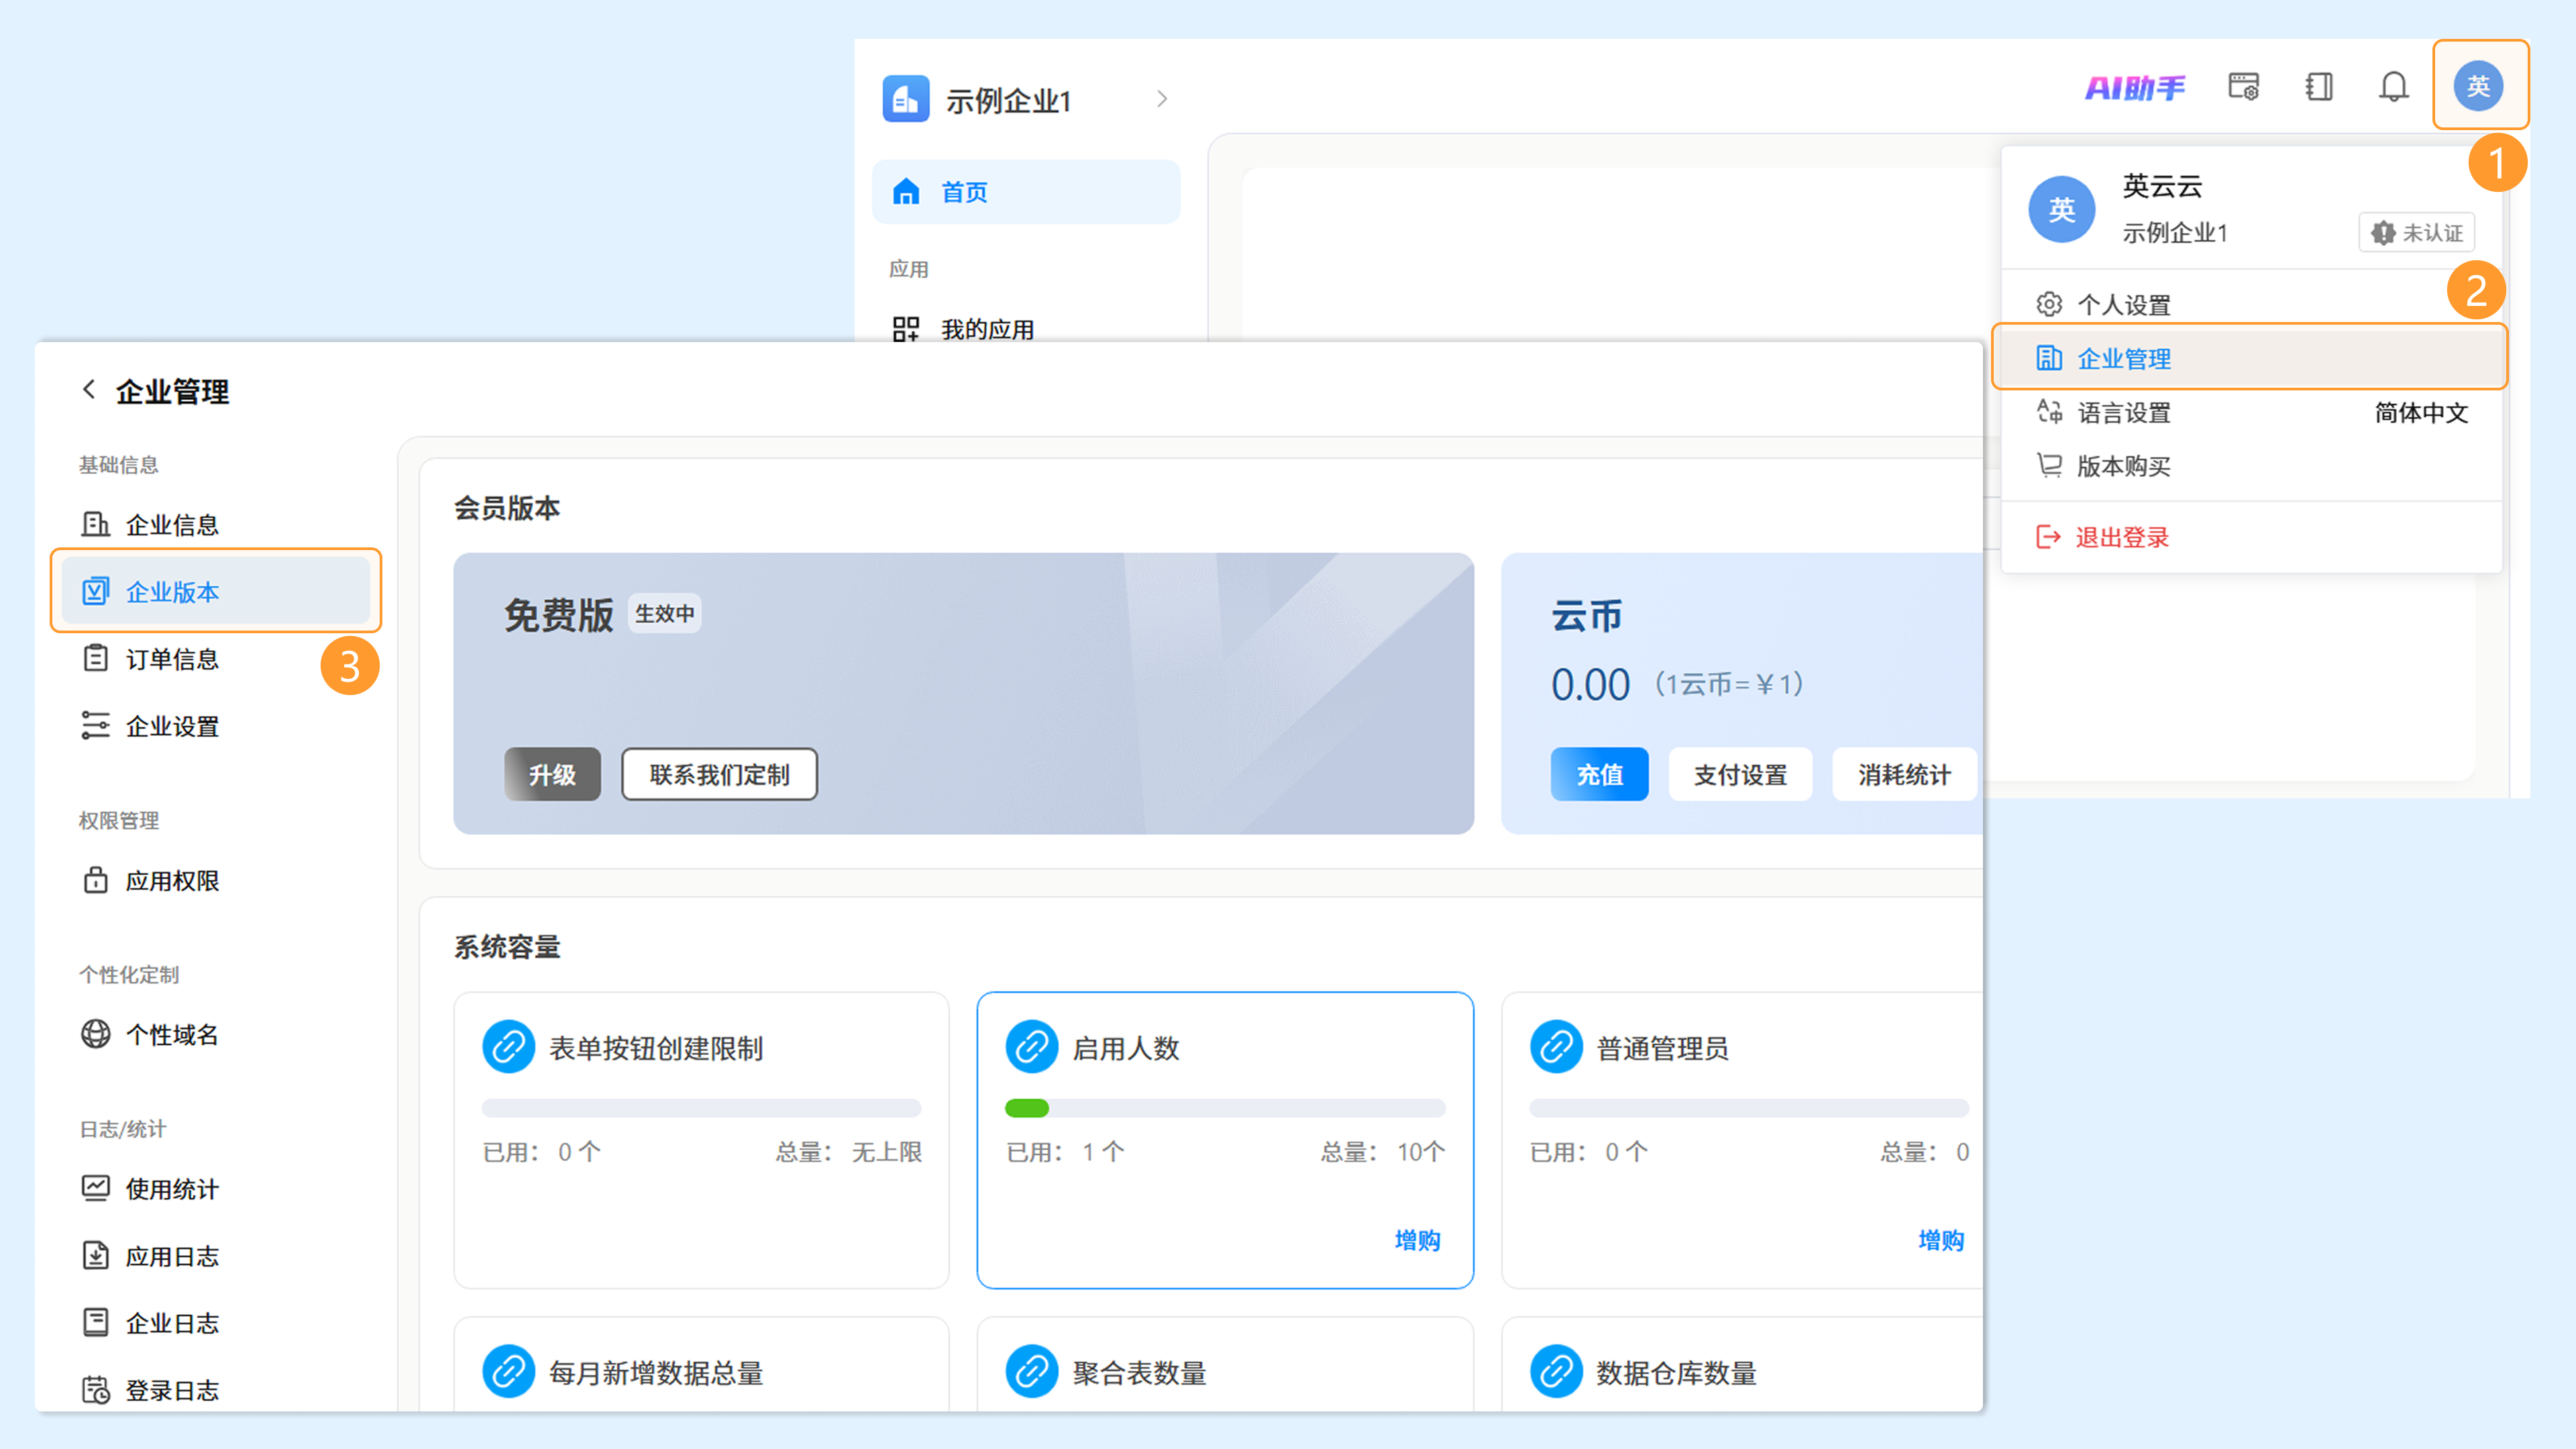The image size is (2576, 1449).
Task: Click the 普通管理员 link icon
Action: coord(1555,1047)
